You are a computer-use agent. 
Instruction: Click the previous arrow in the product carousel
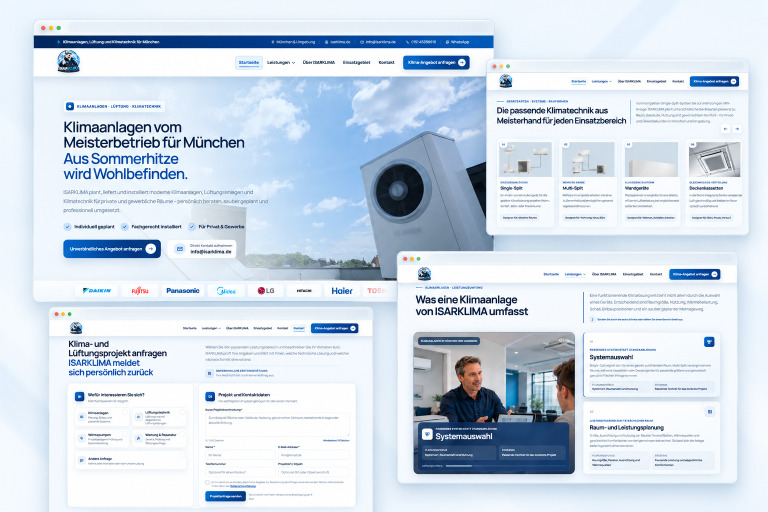click(x=725, y=129)
